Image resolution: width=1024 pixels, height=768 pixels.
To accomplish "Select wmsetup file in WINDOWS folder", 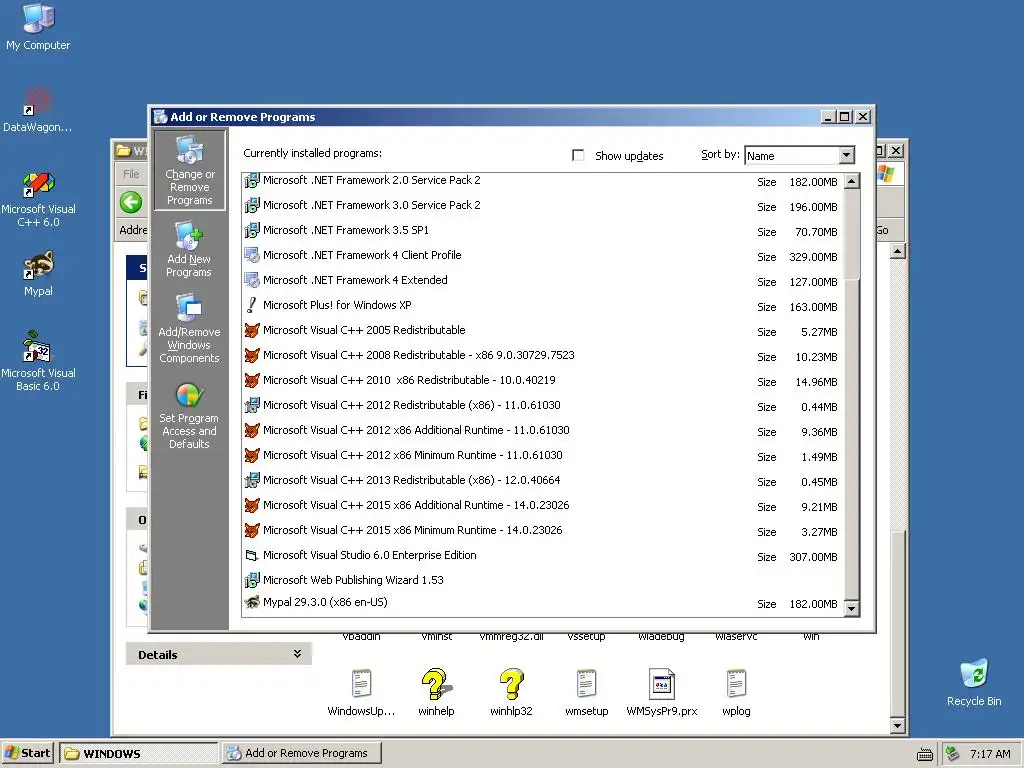I will pyautogui.click(x=586, y=692).
